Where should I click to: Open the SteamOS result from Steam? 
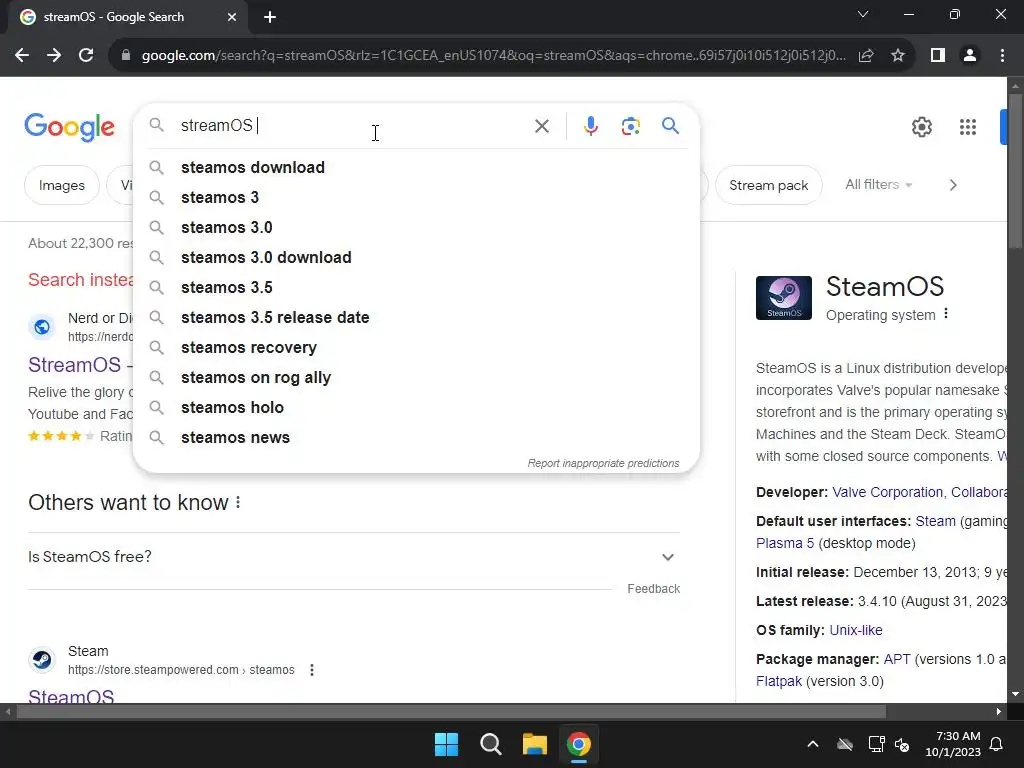[71, 695]
